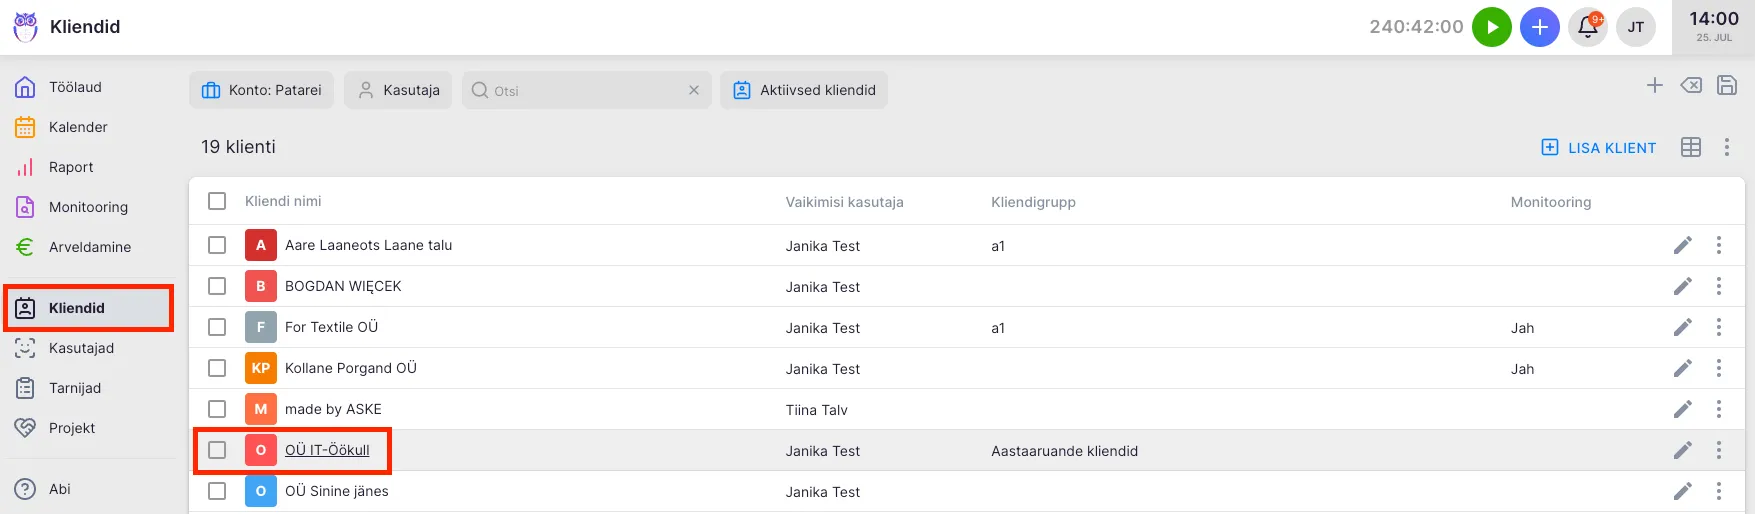Edit the For Textile OÜ client

coord(1683,327)
